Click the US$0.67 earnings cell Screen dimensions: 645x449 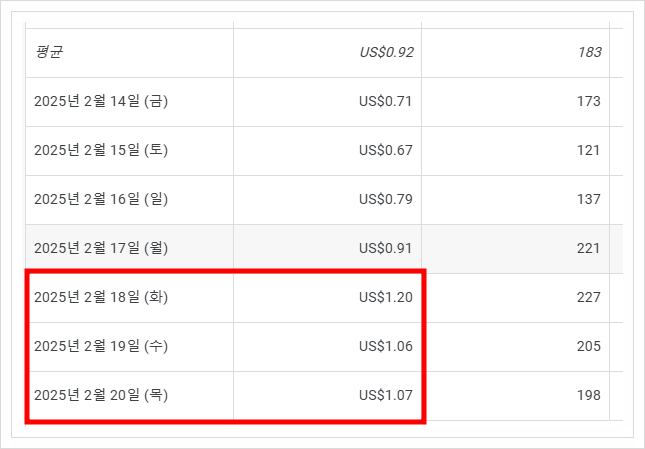(x=386, y=150)
